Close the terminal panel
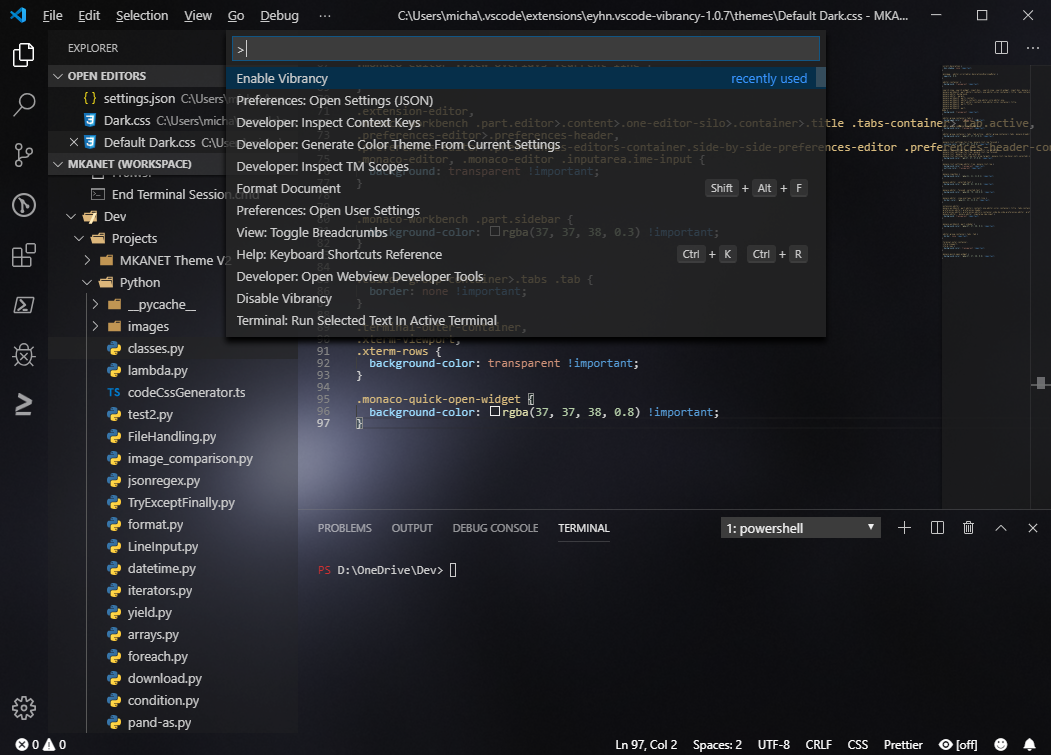The height and width of the screenshot is (755, 1051). click(x=1033, y=528)
